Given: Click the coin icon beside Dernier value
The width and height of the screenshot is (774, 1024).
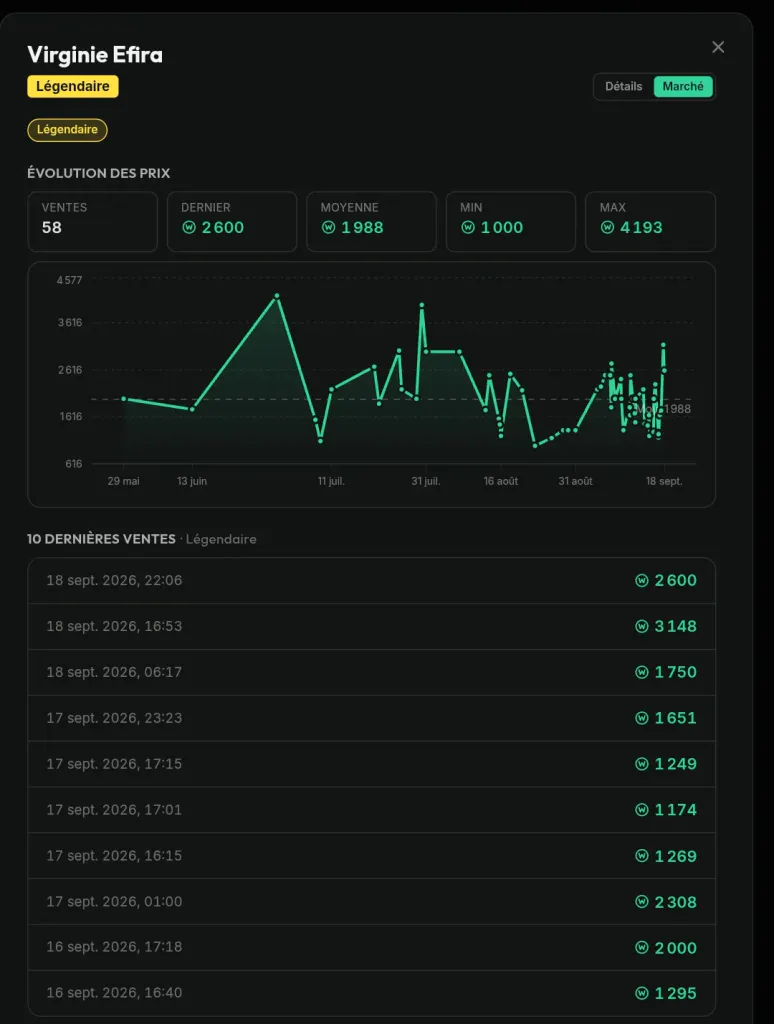Looking at the screenshot, I should click(189, 227).
